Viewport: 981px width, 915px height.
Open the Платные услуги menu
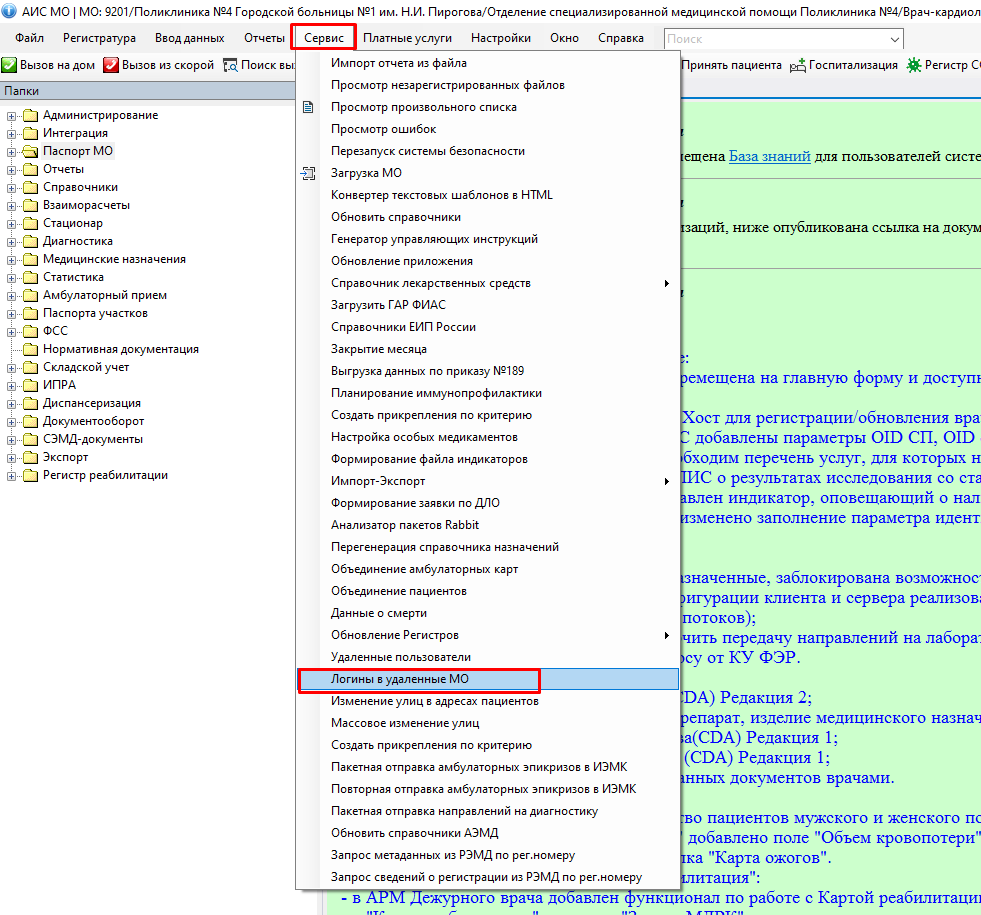407,38
